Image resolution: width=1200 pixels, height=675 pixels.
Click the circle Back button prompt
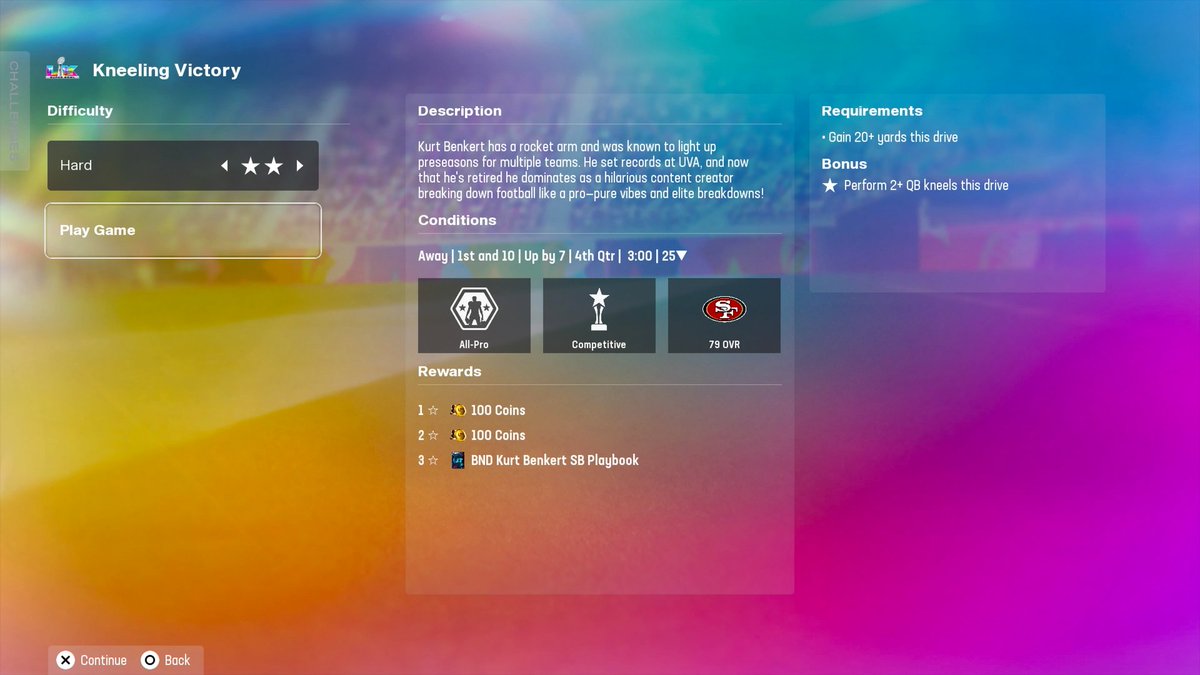pos(166,660)
